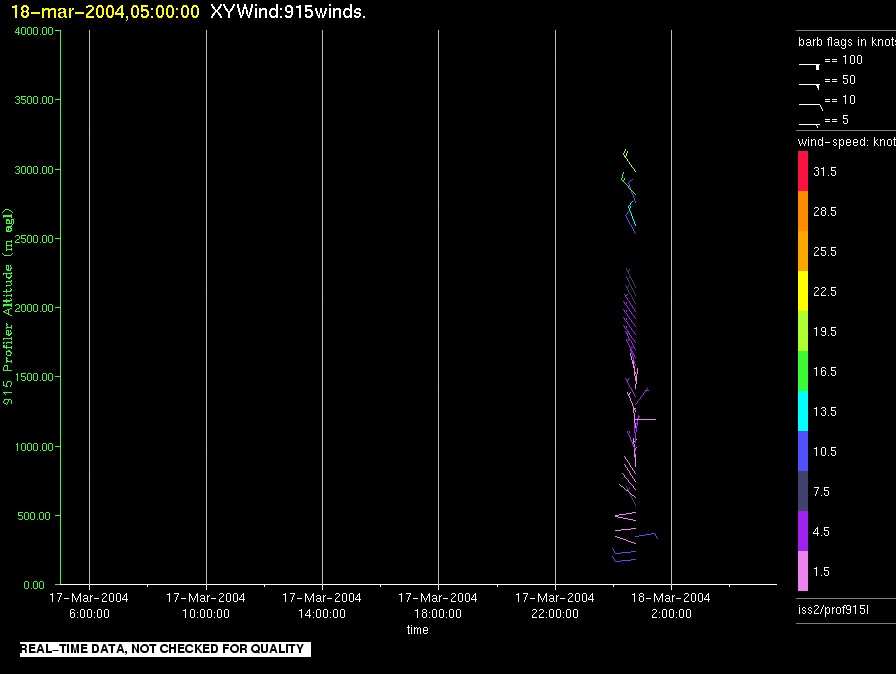Click the horizontal pink wind barb near 1200 m

645,419
